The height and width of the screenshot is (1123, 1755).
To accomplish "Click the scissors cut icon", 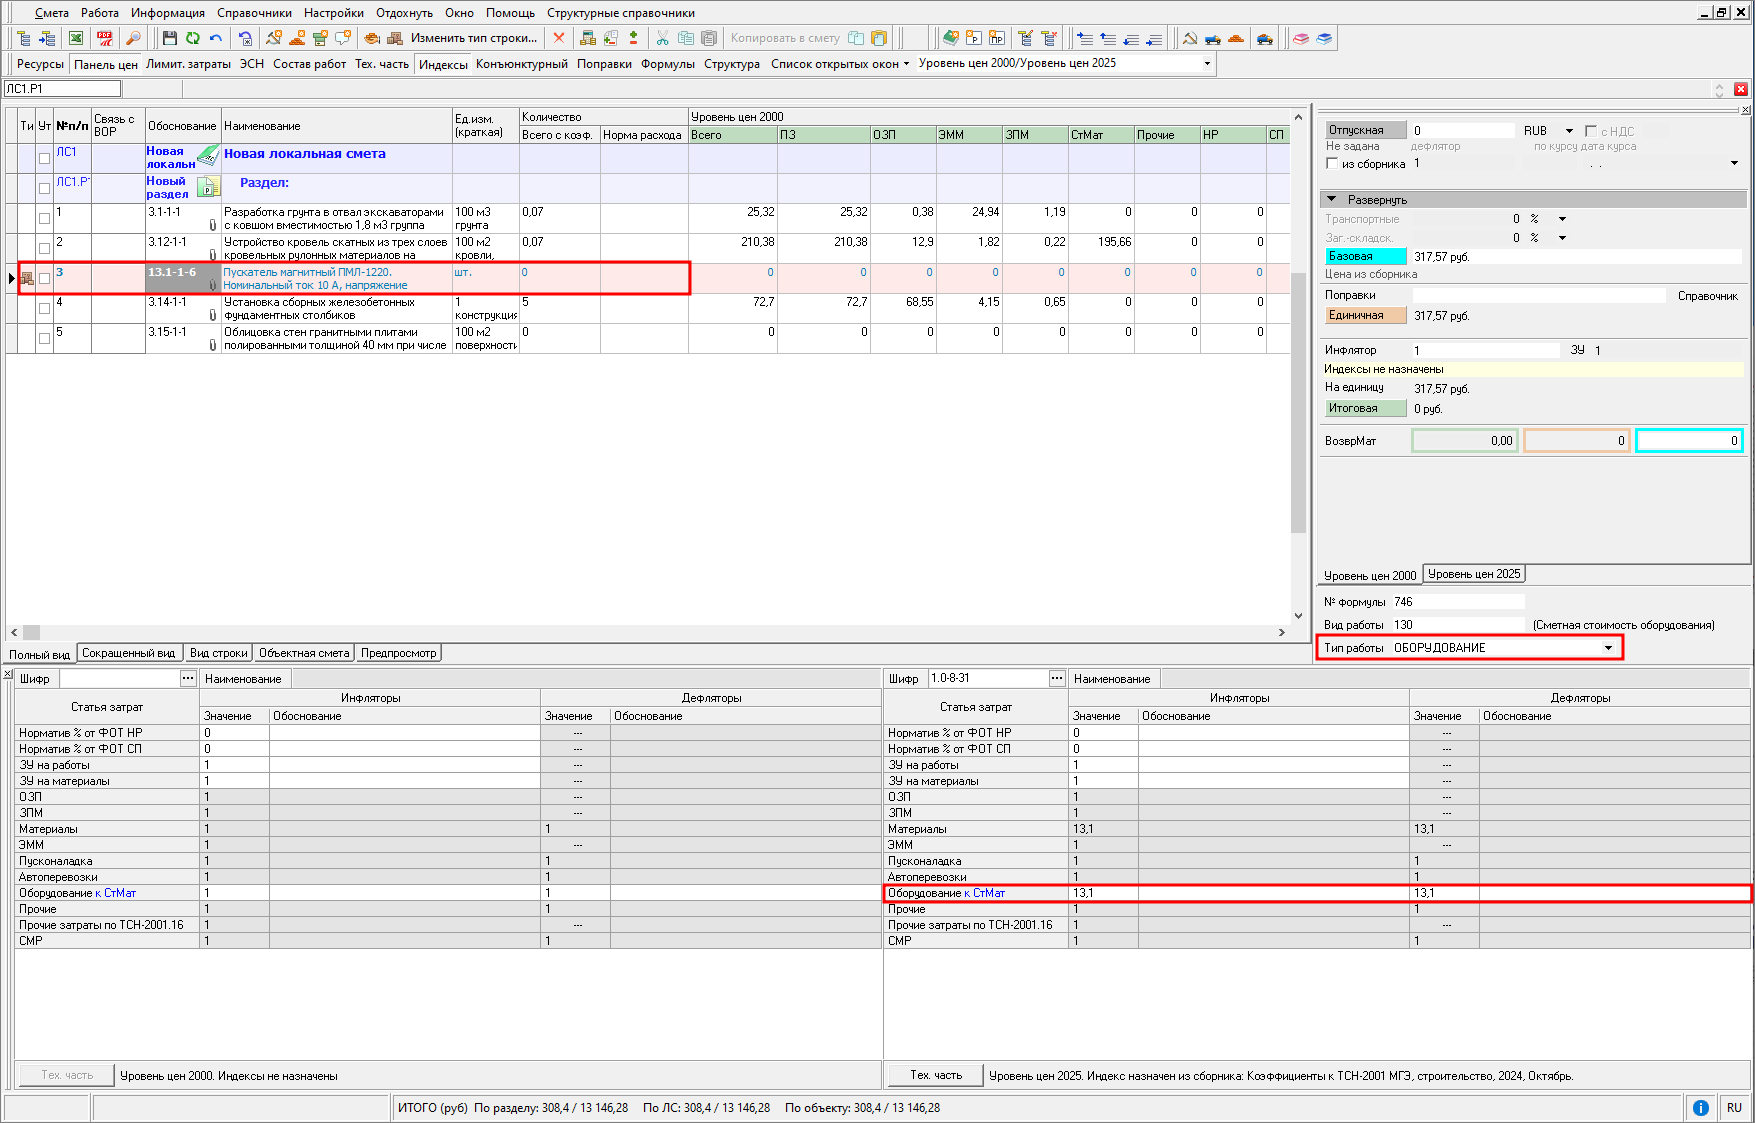I will click(662, 38).
